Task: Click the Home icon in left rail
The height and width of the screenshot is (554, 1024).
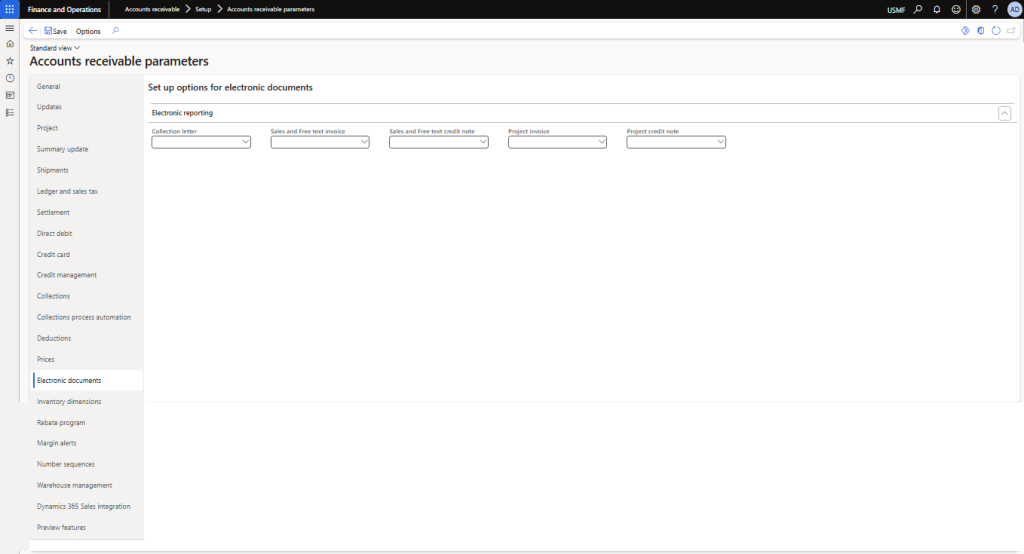Action: [10, 44]
